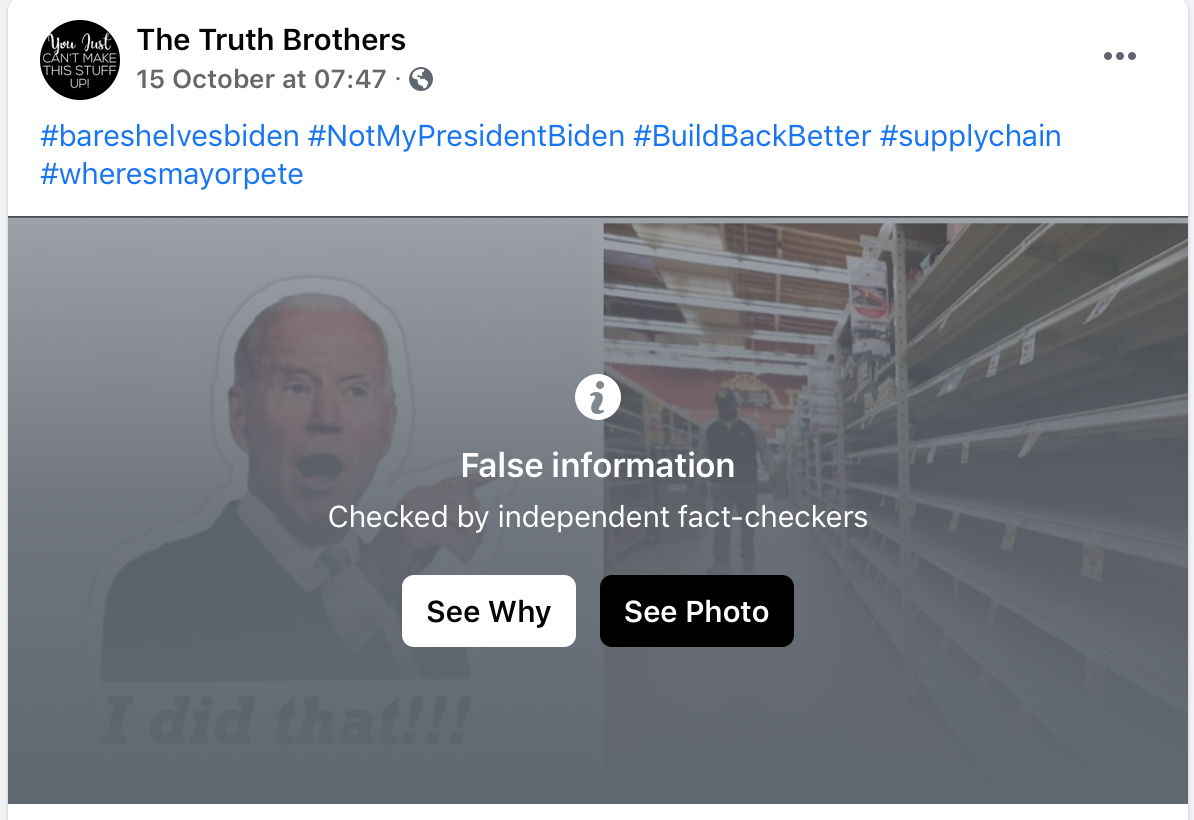
Task: Click the 15 October at 07:47 timestamp
Action: (260, 78)
